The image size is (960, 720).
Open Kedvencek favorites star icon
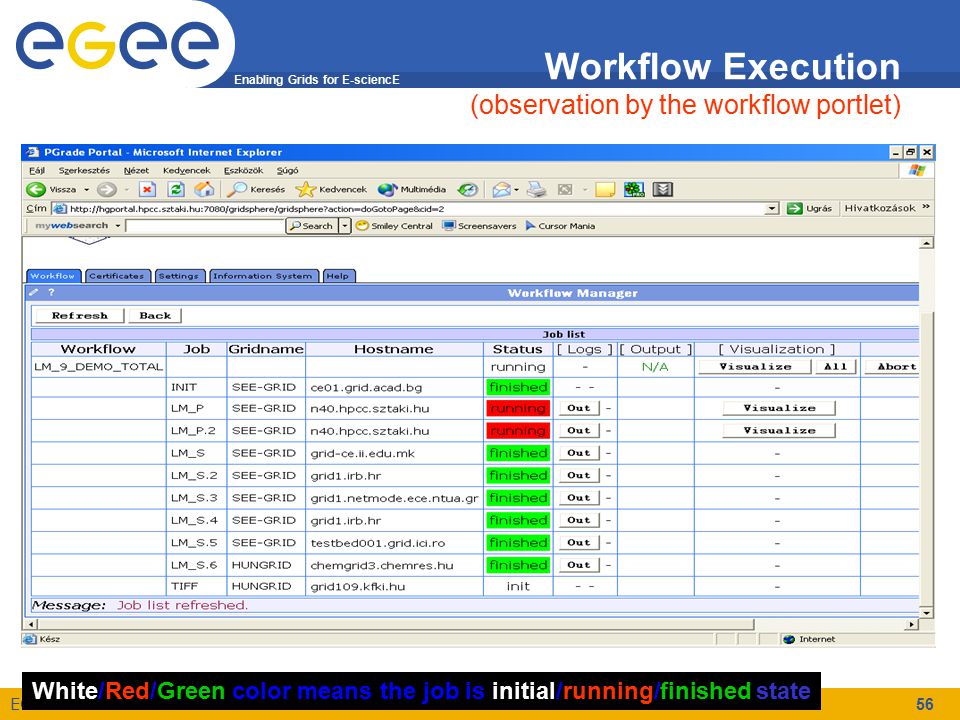coord(305,190)
